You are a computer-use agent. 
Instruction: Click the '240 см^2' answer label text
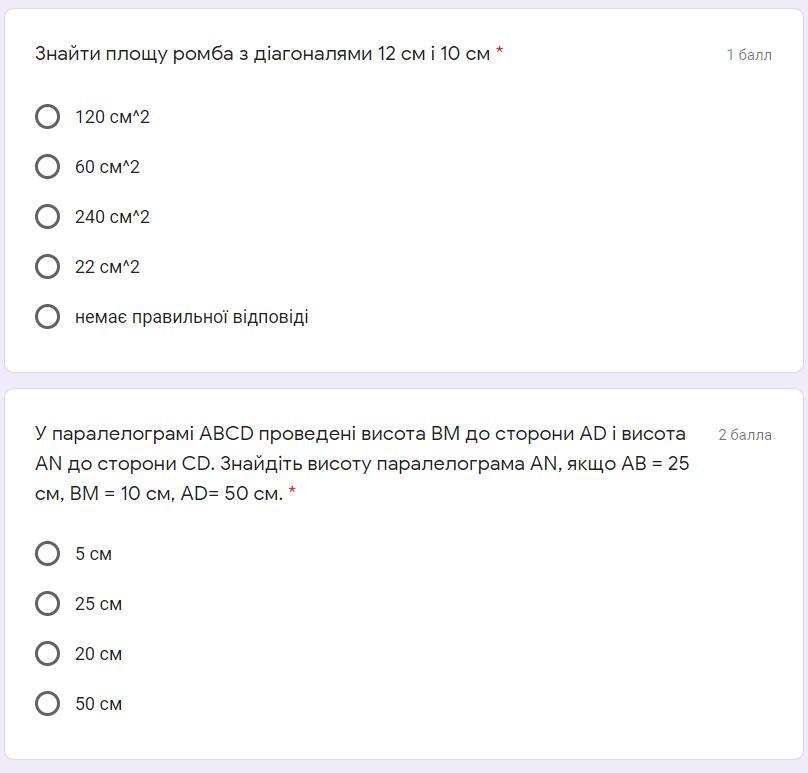pos(112,217)
